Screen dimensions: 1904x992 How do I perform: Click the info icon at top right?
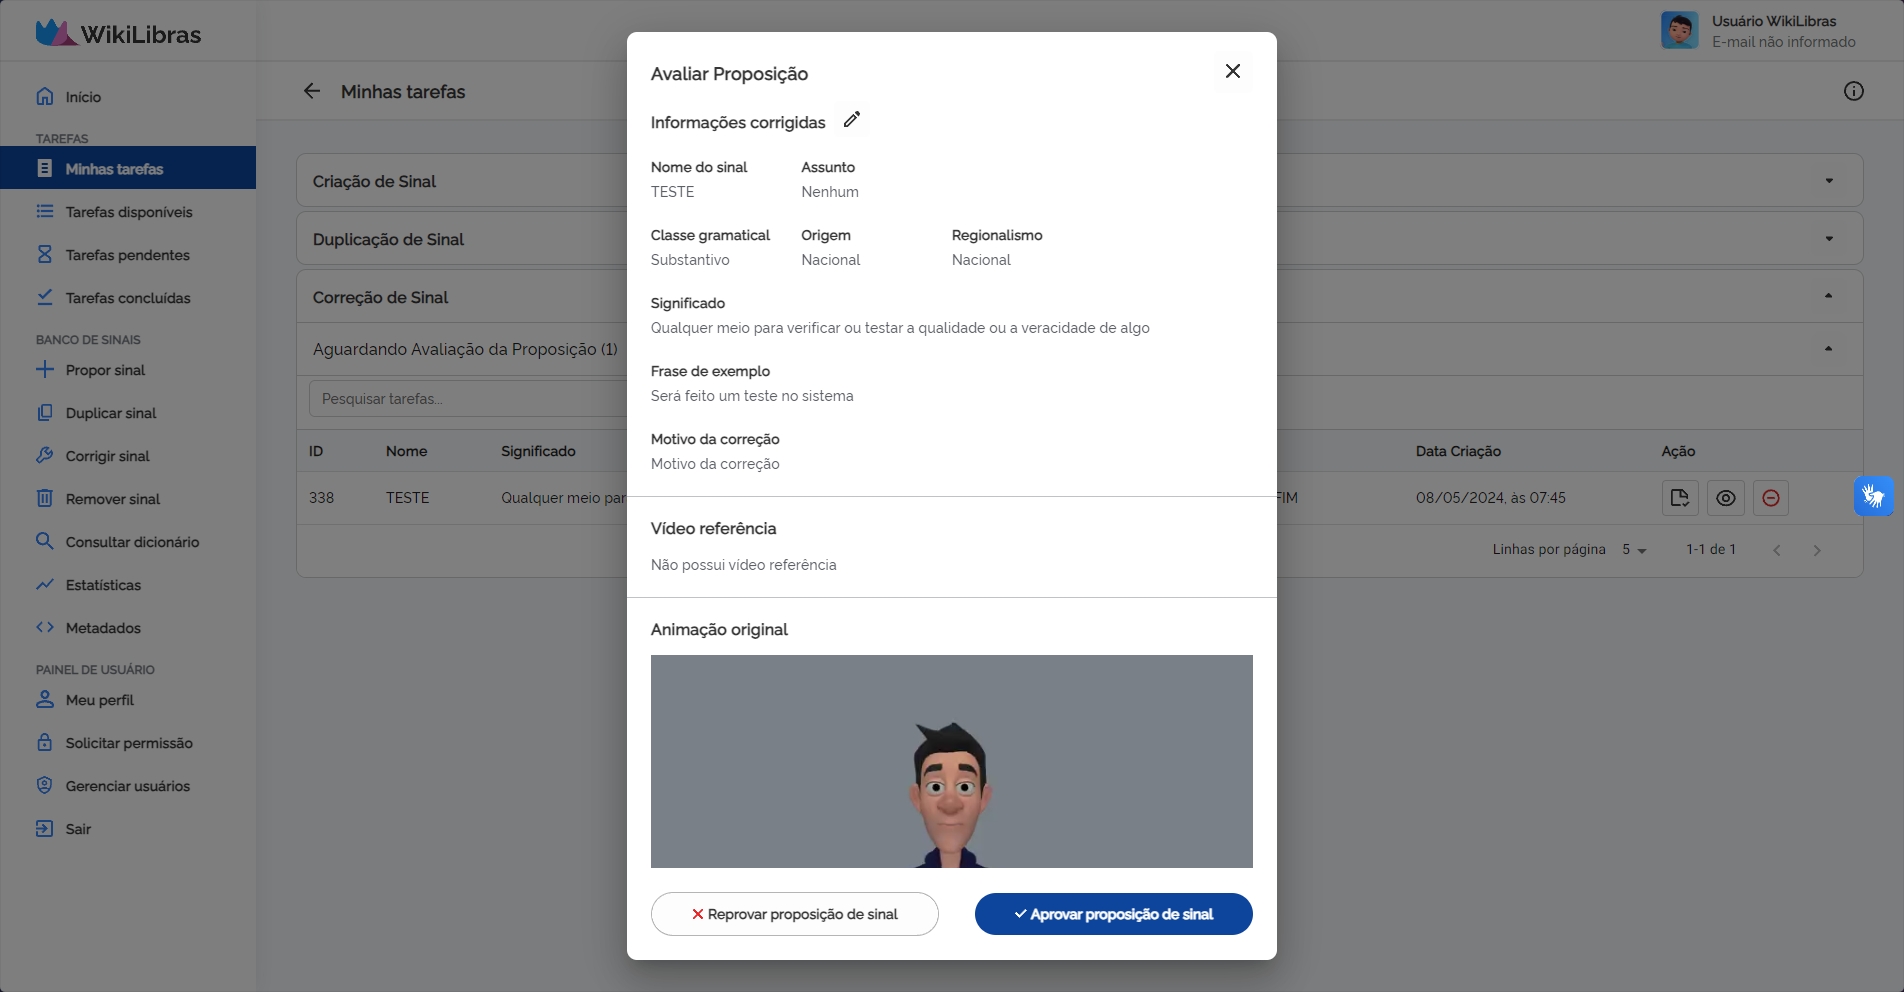(1853, 92)
